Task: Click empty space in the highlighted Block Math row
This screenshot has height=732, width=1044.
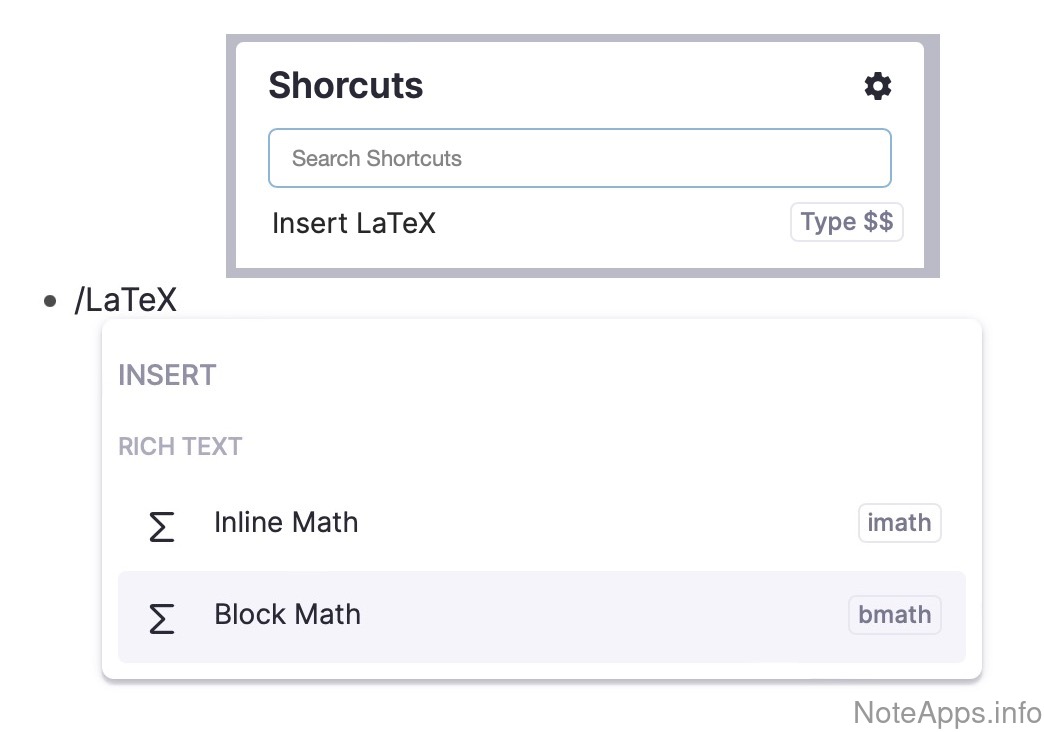Action: pos(600,616)
